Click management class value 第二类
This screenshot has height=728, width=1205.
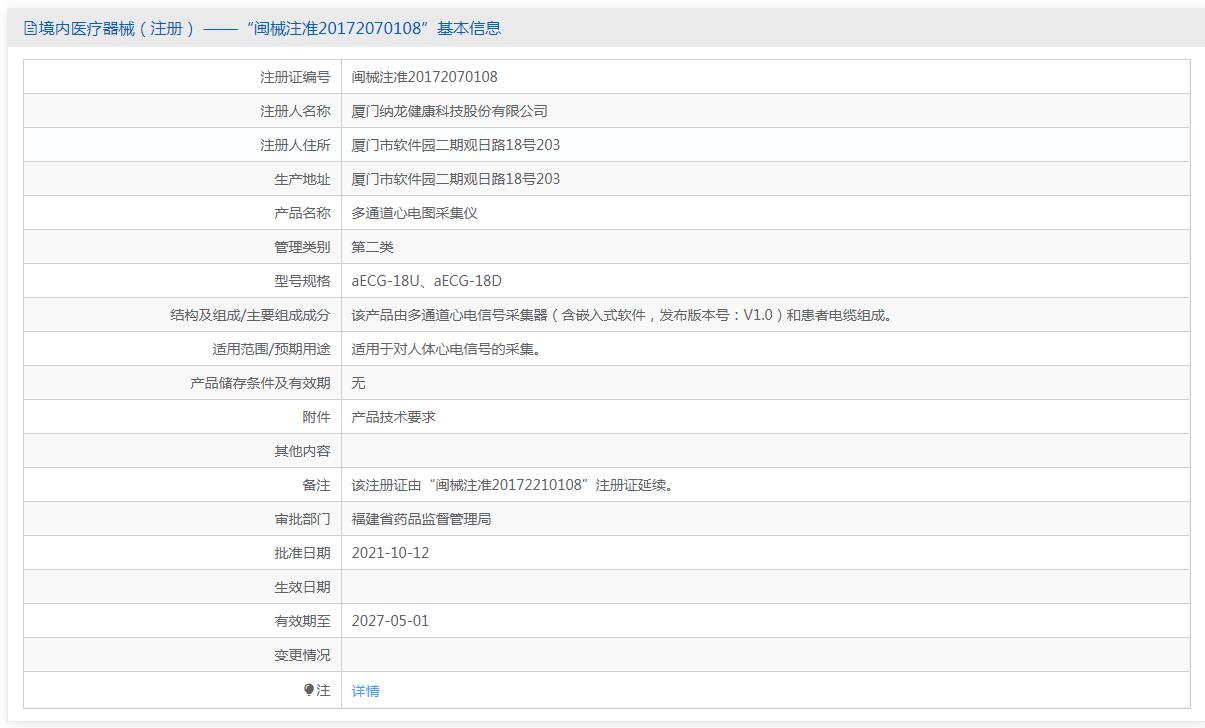pyautogui.click(x=373, y=247)
